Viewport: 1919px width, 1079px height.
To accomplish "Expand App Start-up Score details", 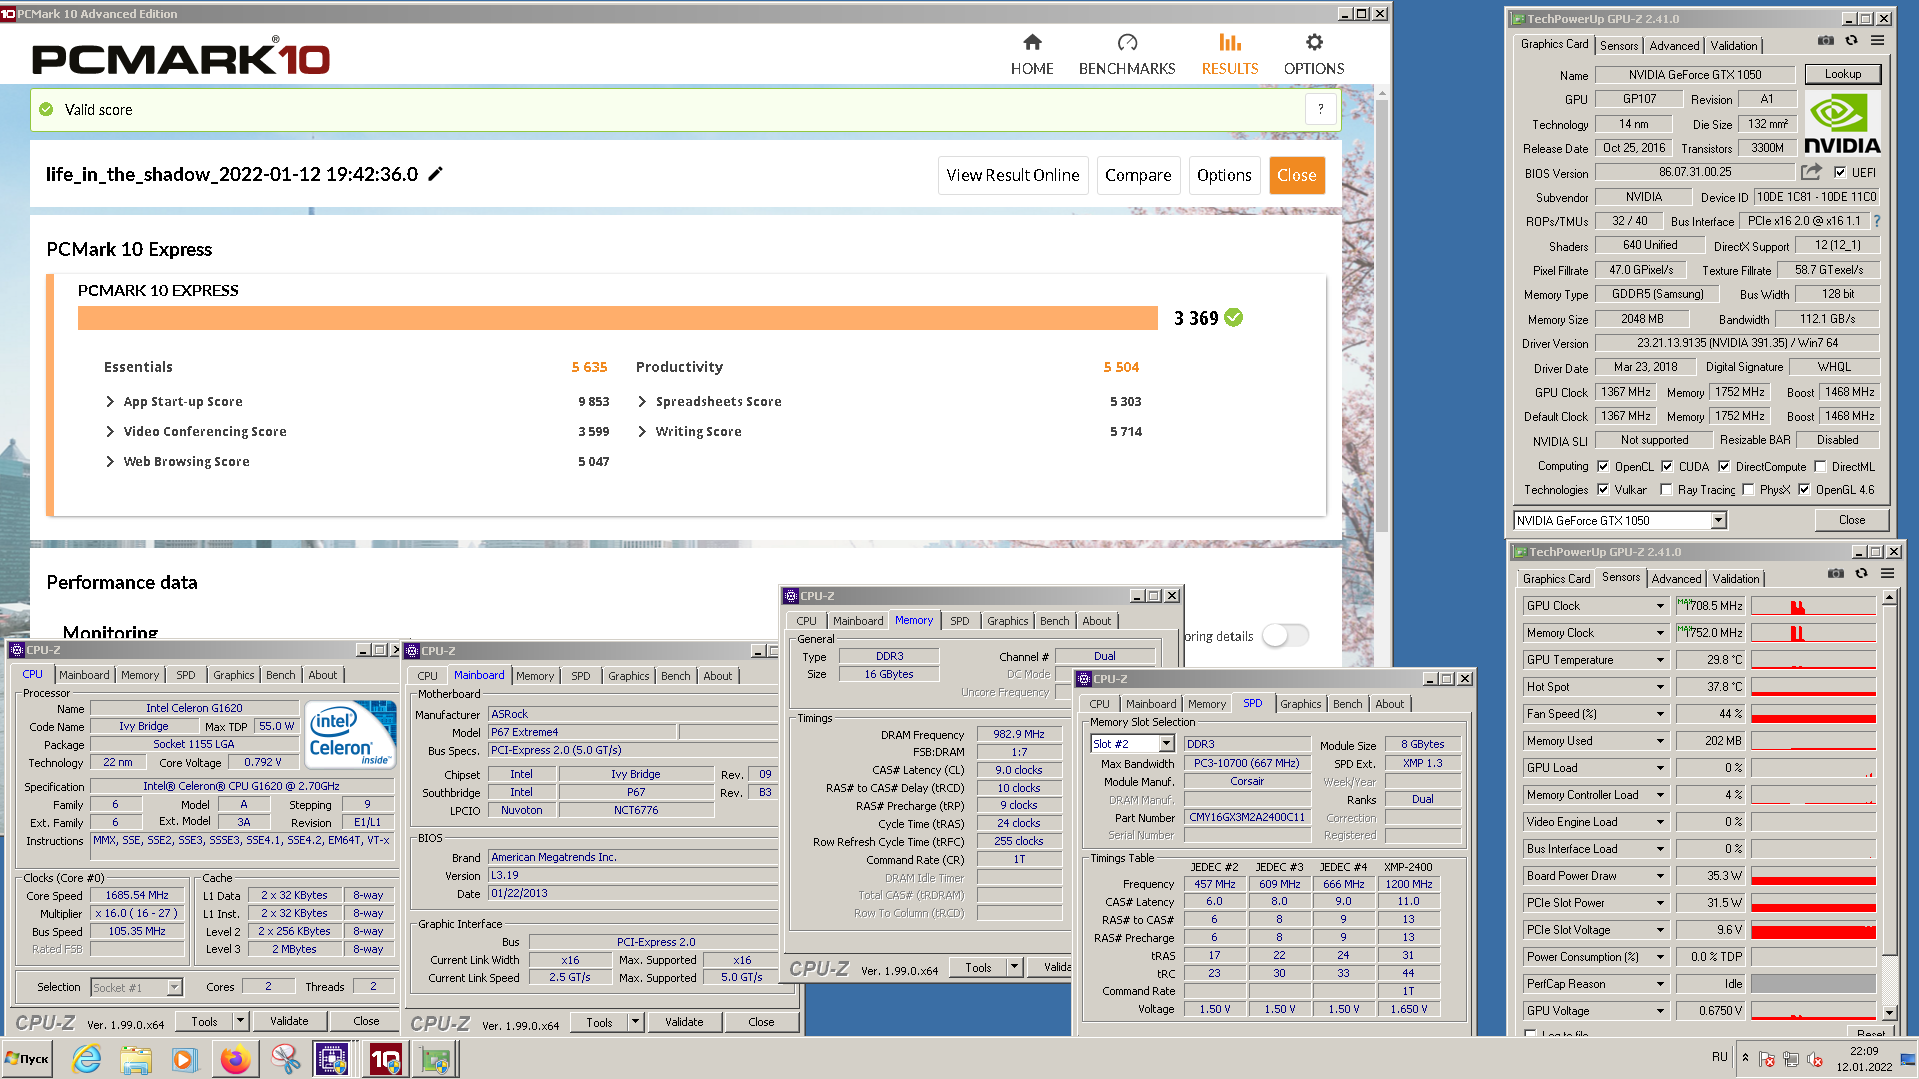I will [x=110, y=401].
